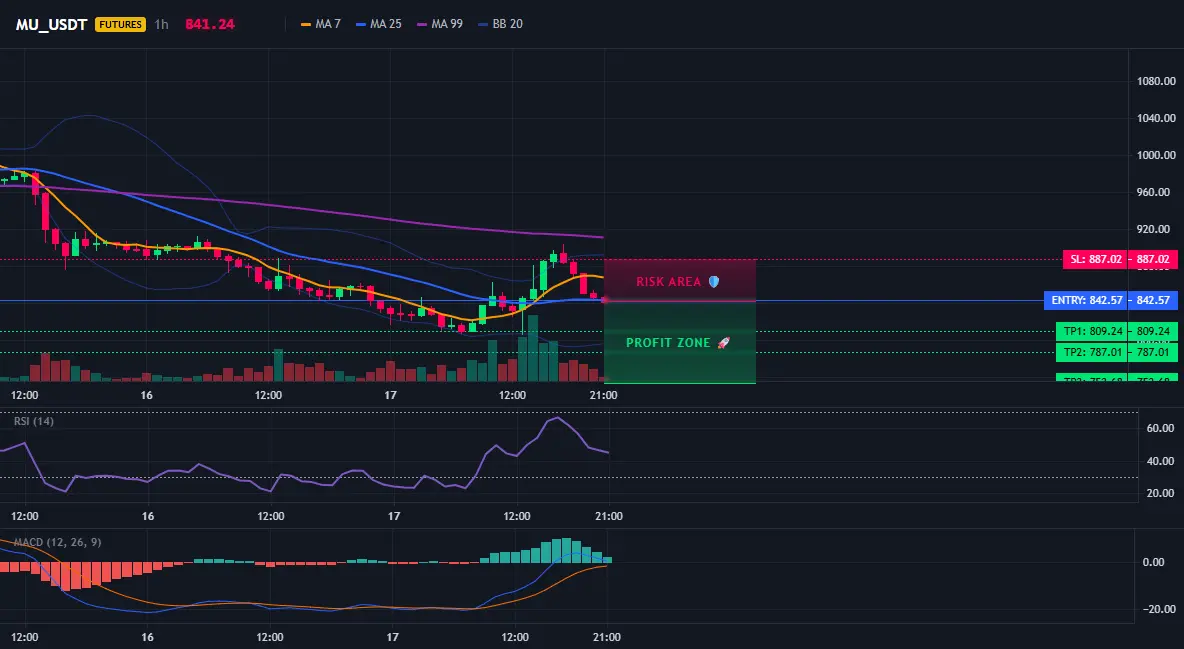Click -20.00 on the MACD axis
Image resolution: width=1184 pixels, height=649 pixels.
click(1159, 609)
